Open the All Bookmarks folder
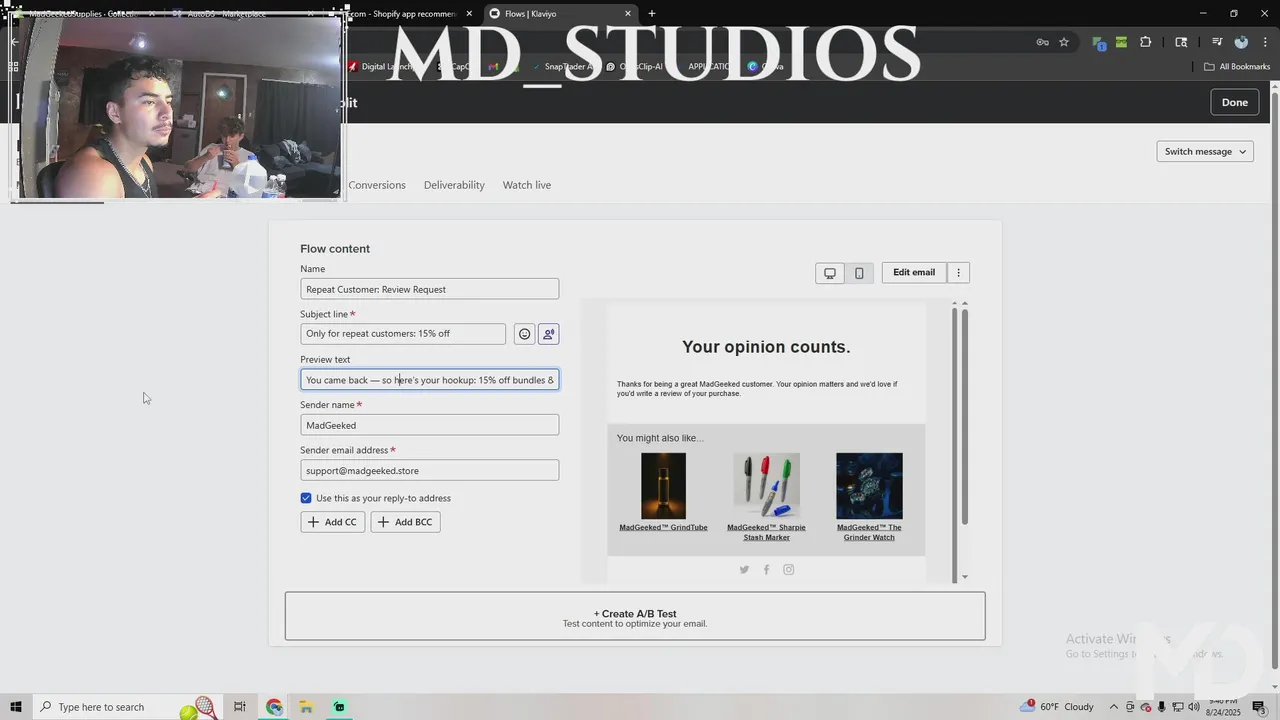The image size is (1280, 720). coord(1237,67)
